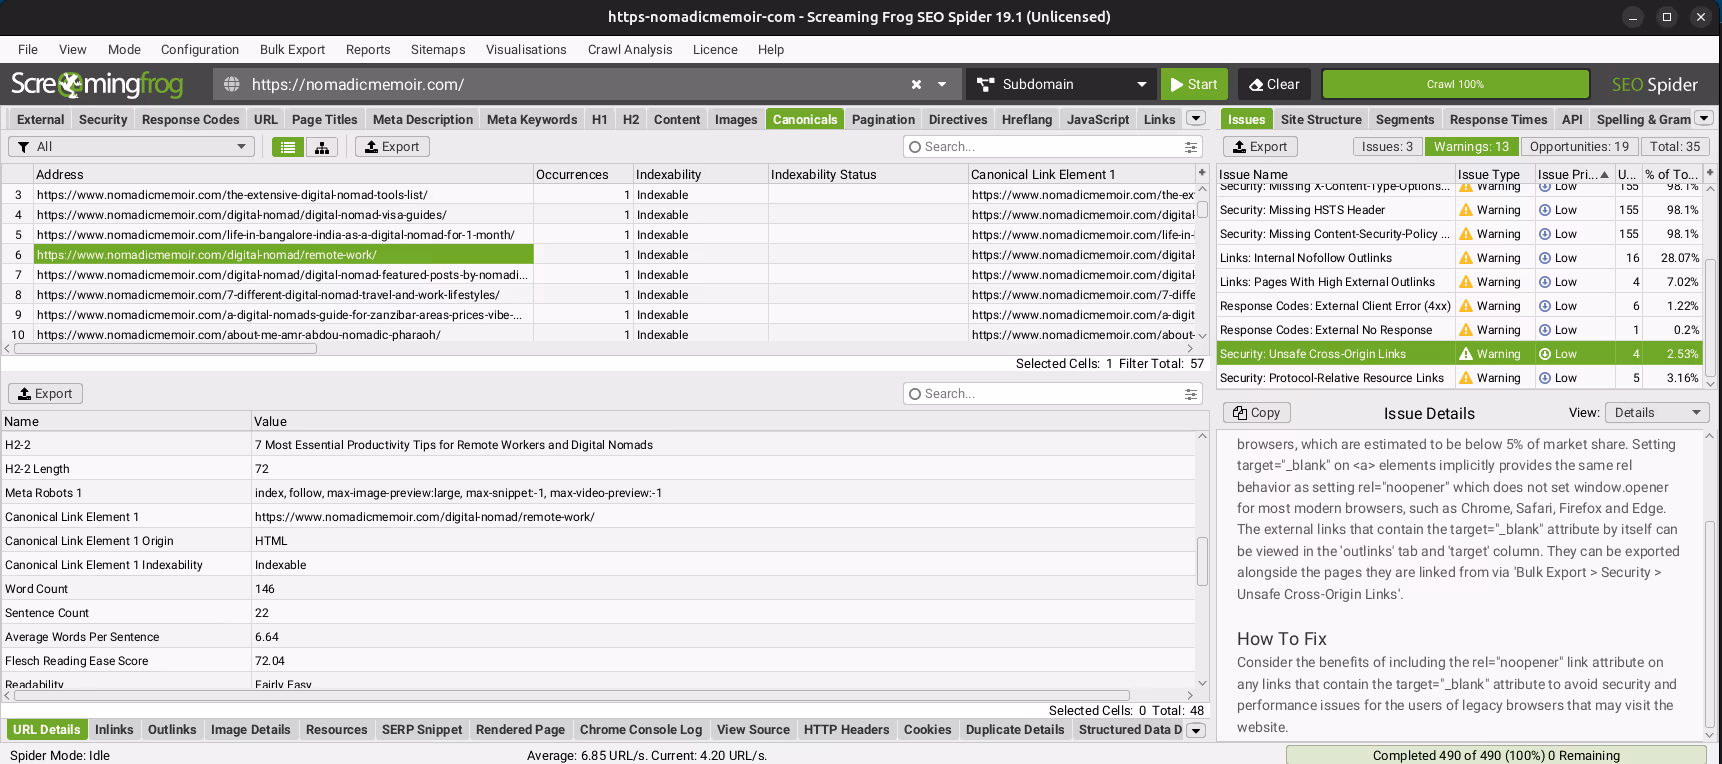Export the Issues list

coord(1260,147)
